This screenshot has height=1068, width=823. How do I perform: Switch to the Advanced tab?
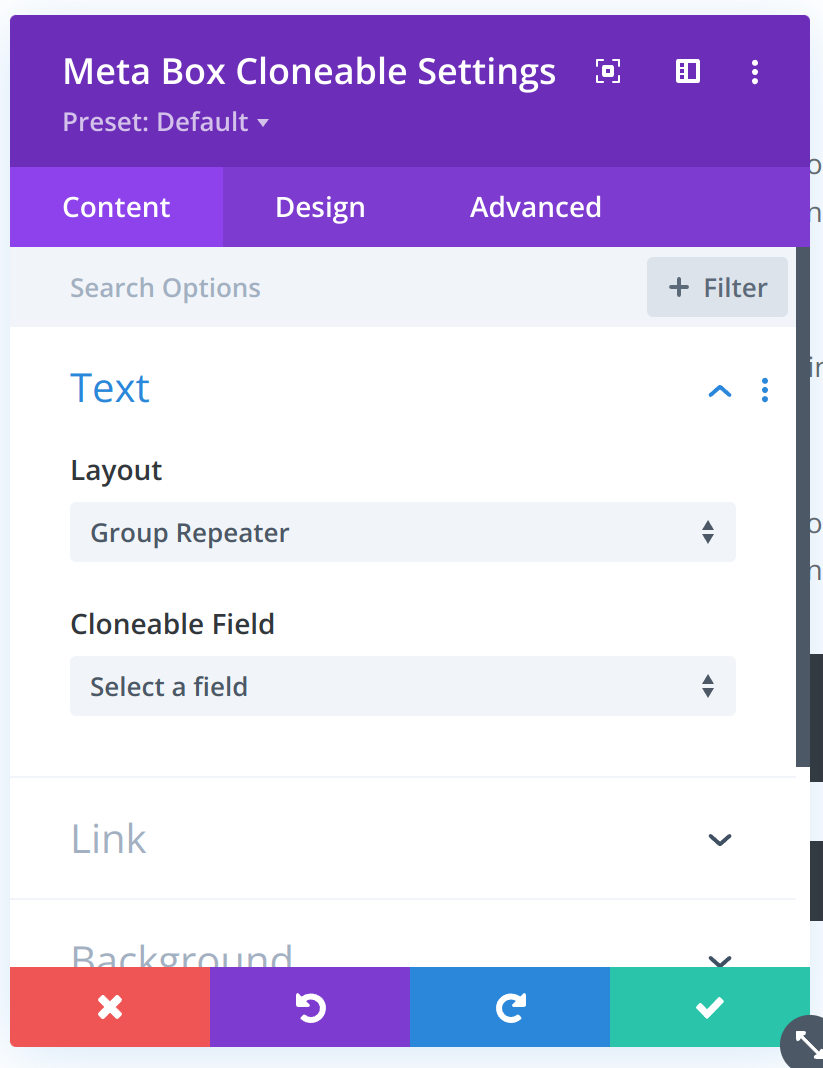536,207
